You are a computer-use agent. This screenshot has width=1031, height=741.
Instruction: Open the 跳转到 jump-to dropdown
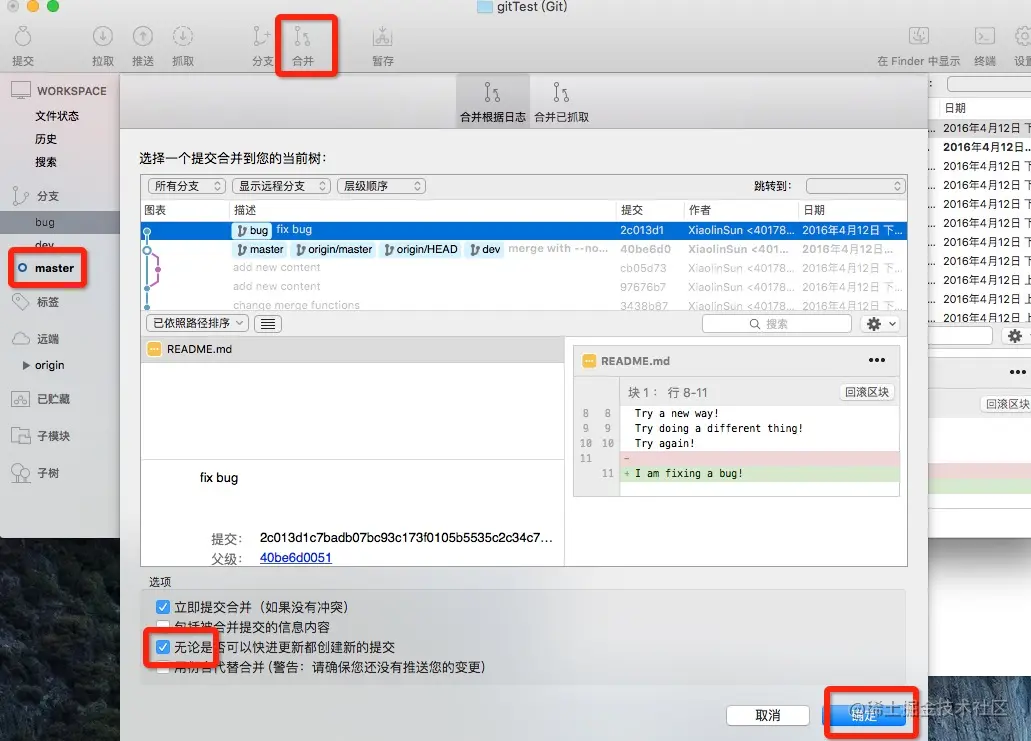855,186
